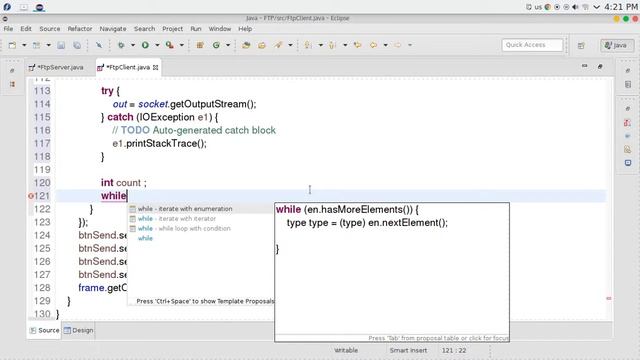Click the Search flashlight toolbar icon

[x=278, y=45]
